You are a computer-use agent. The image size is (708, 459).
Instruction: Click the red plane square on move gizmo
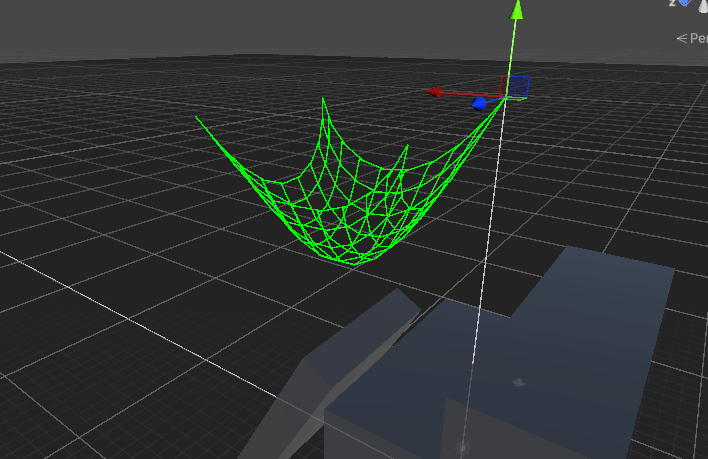click(x=506, y=84)
